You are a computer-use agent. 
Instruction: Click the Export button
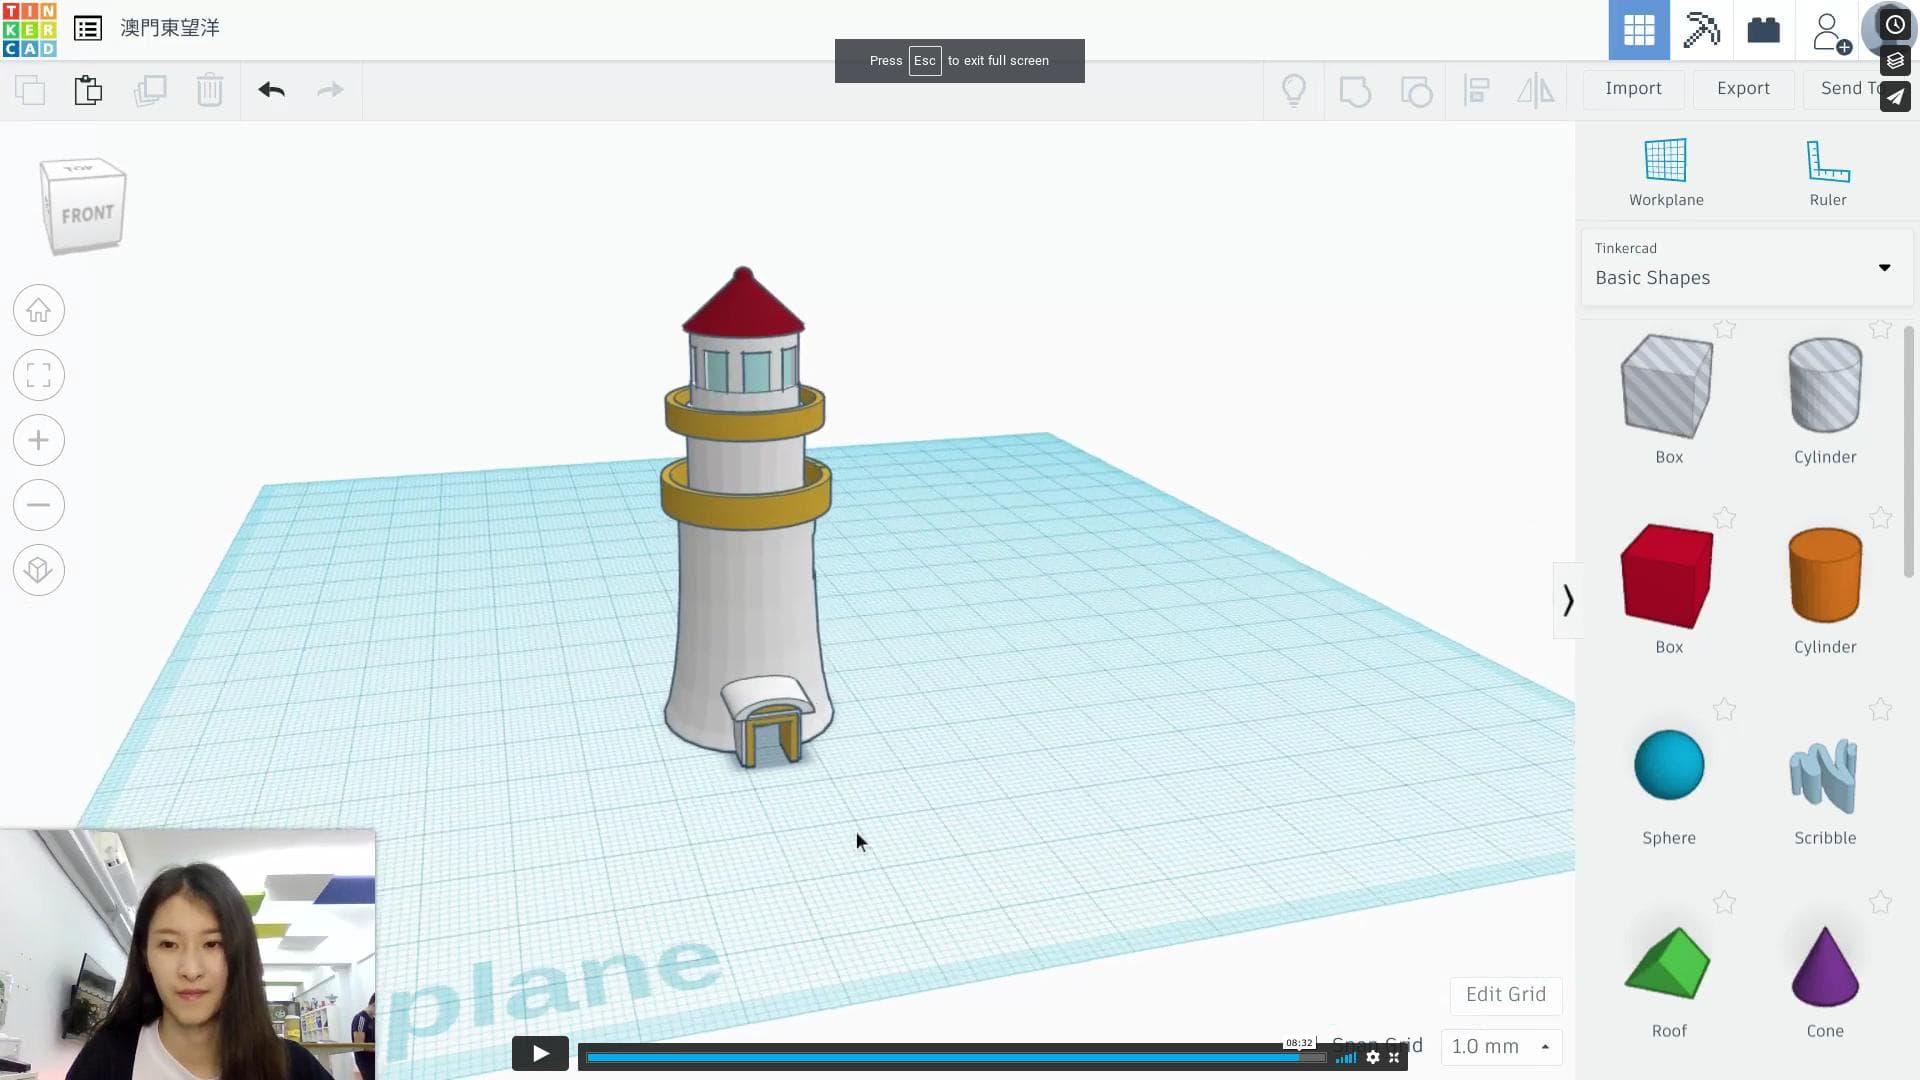pos(1743,88)
